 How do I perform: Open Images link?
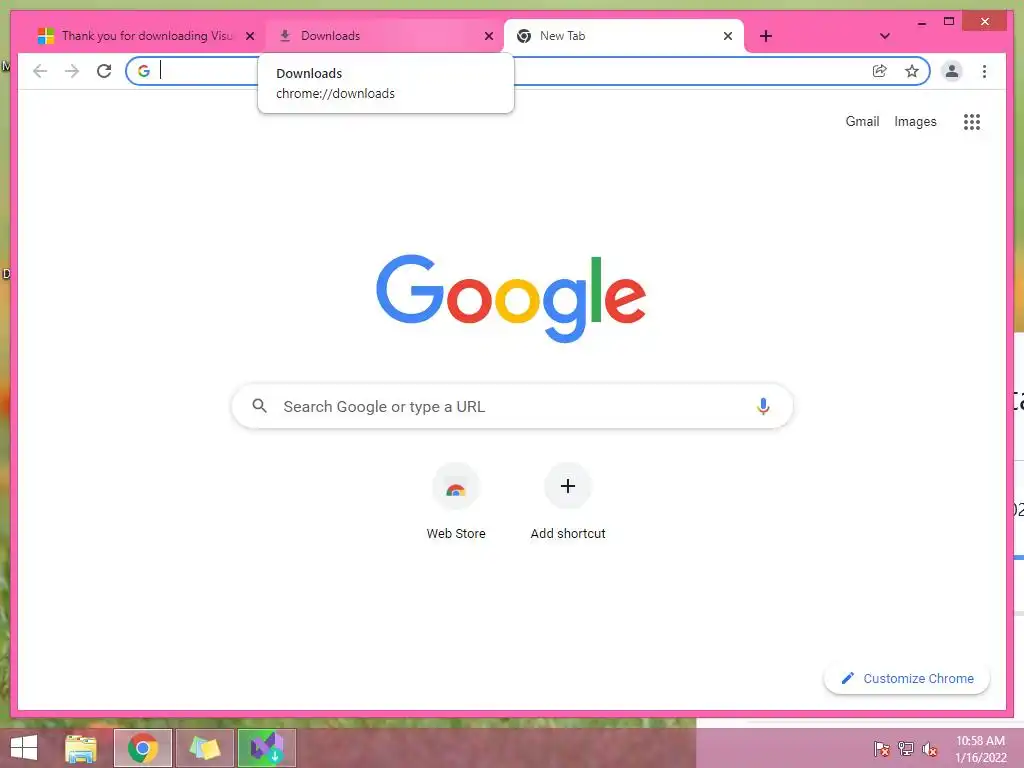[915, 121]
